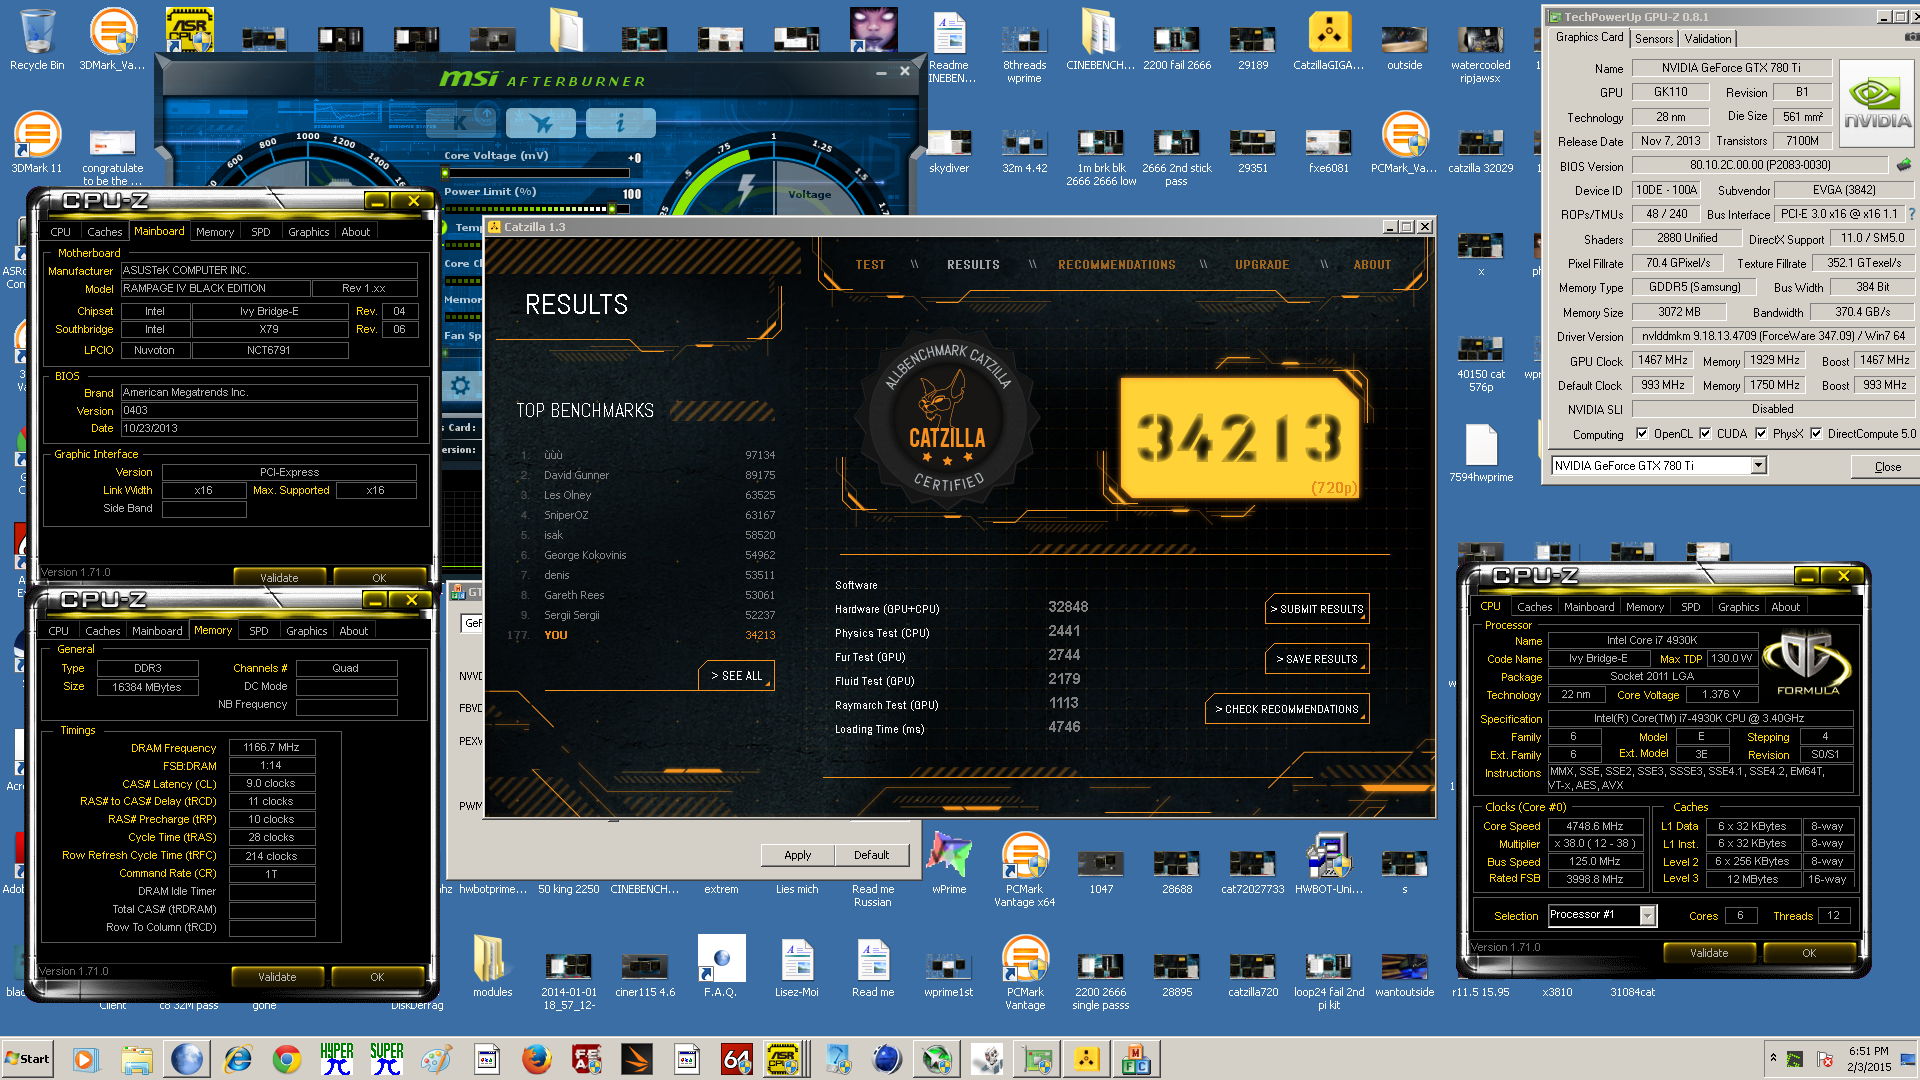Viewport: 1920px width, 1080px height.
Task: Open the MaxxMem MFC taskbar icon
Action: click(1137, 1059)
